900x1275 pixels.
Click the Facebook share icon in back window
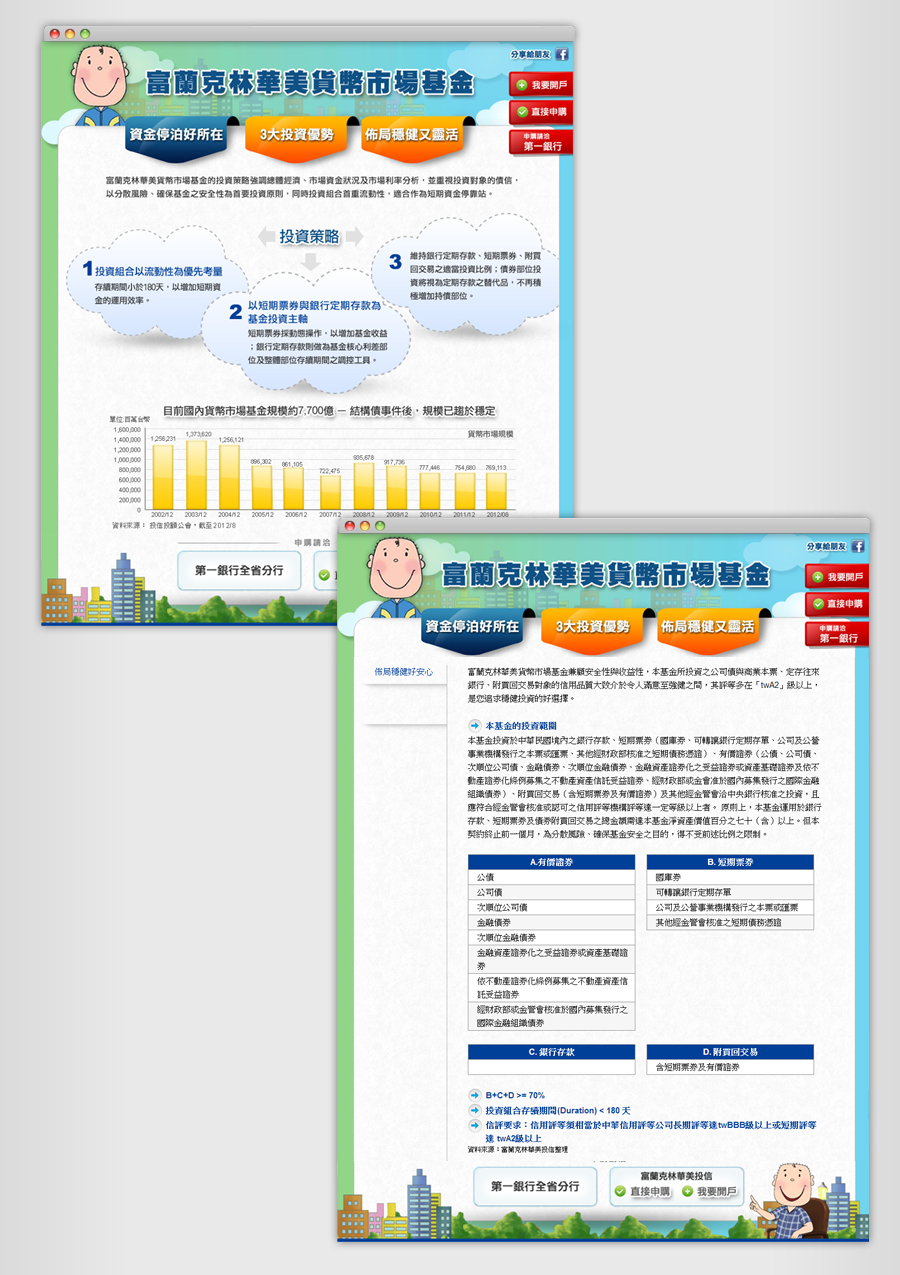coord(562,55)
